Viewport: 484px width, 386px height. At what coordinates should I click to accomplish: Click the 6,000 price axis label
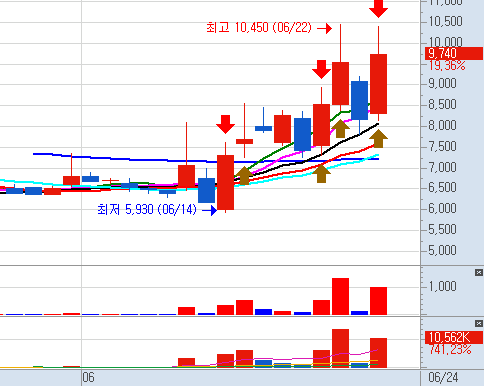(x=442, y=209)
